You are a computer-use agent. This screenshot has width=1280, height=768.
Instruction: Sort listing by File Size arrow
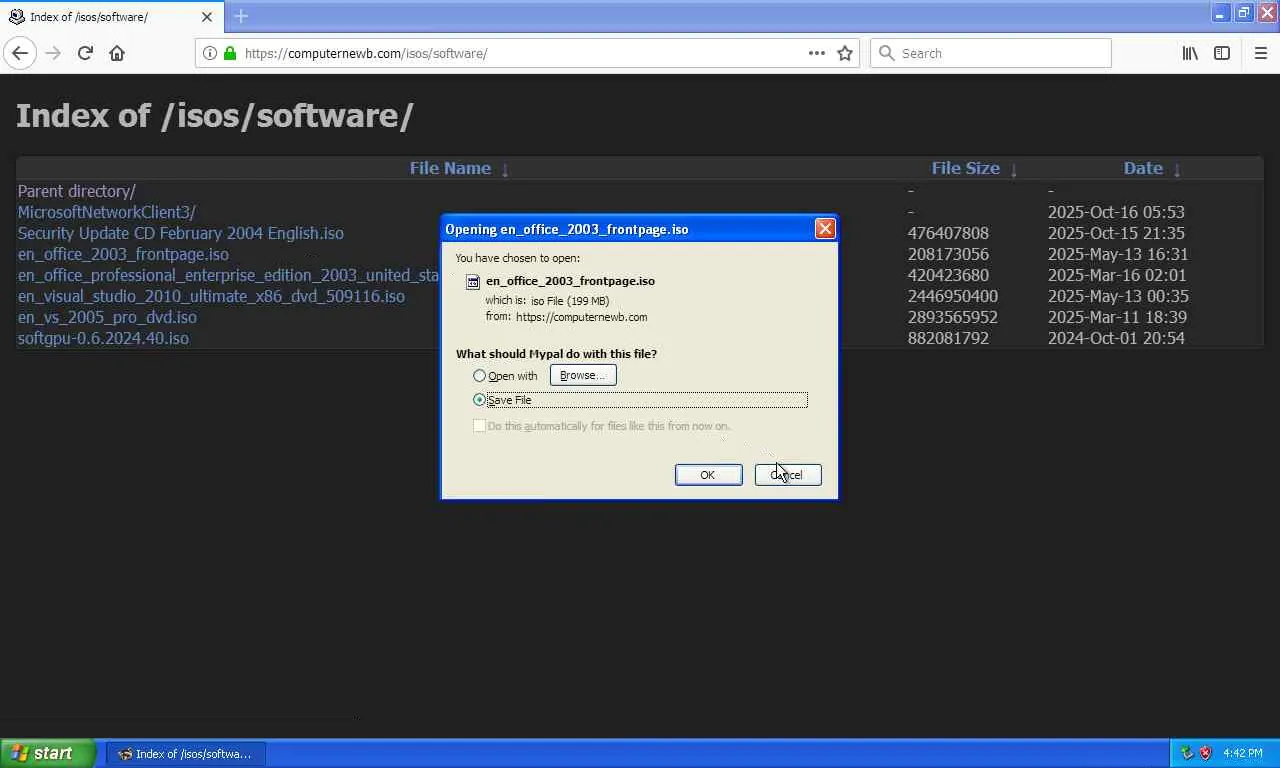tap(1014, 169)
